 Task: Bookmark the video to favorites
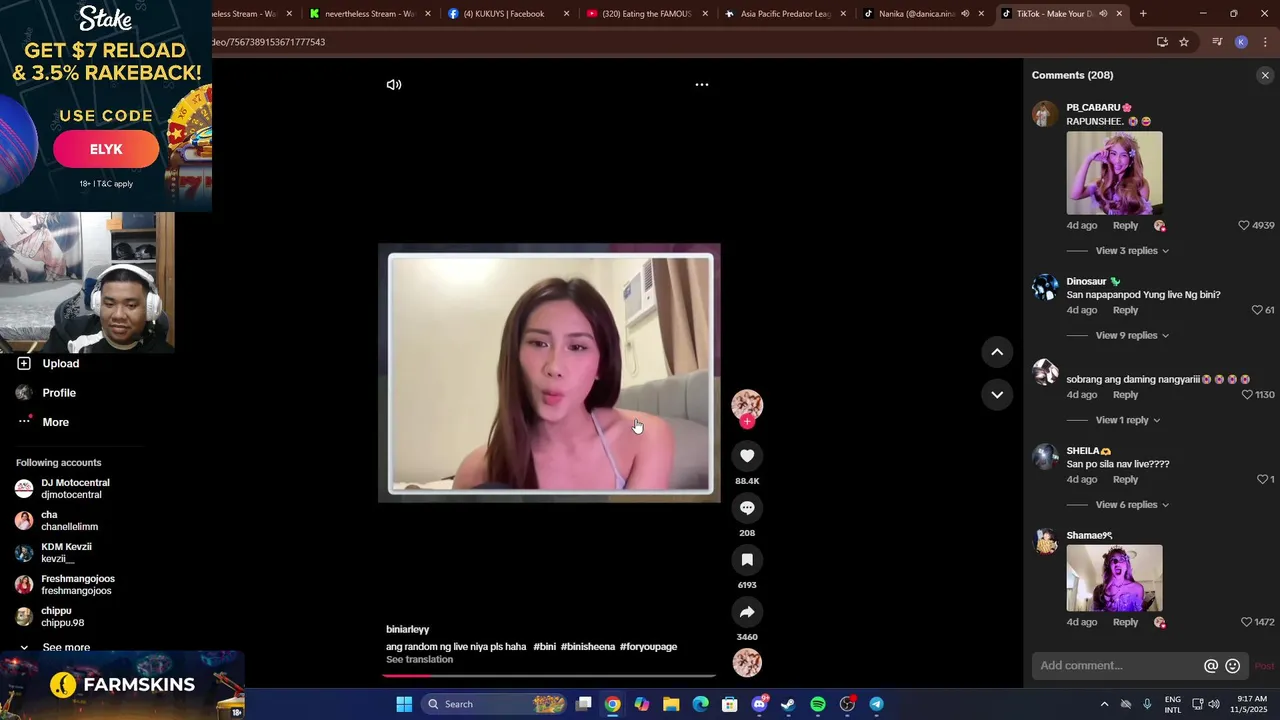point(747,560)
